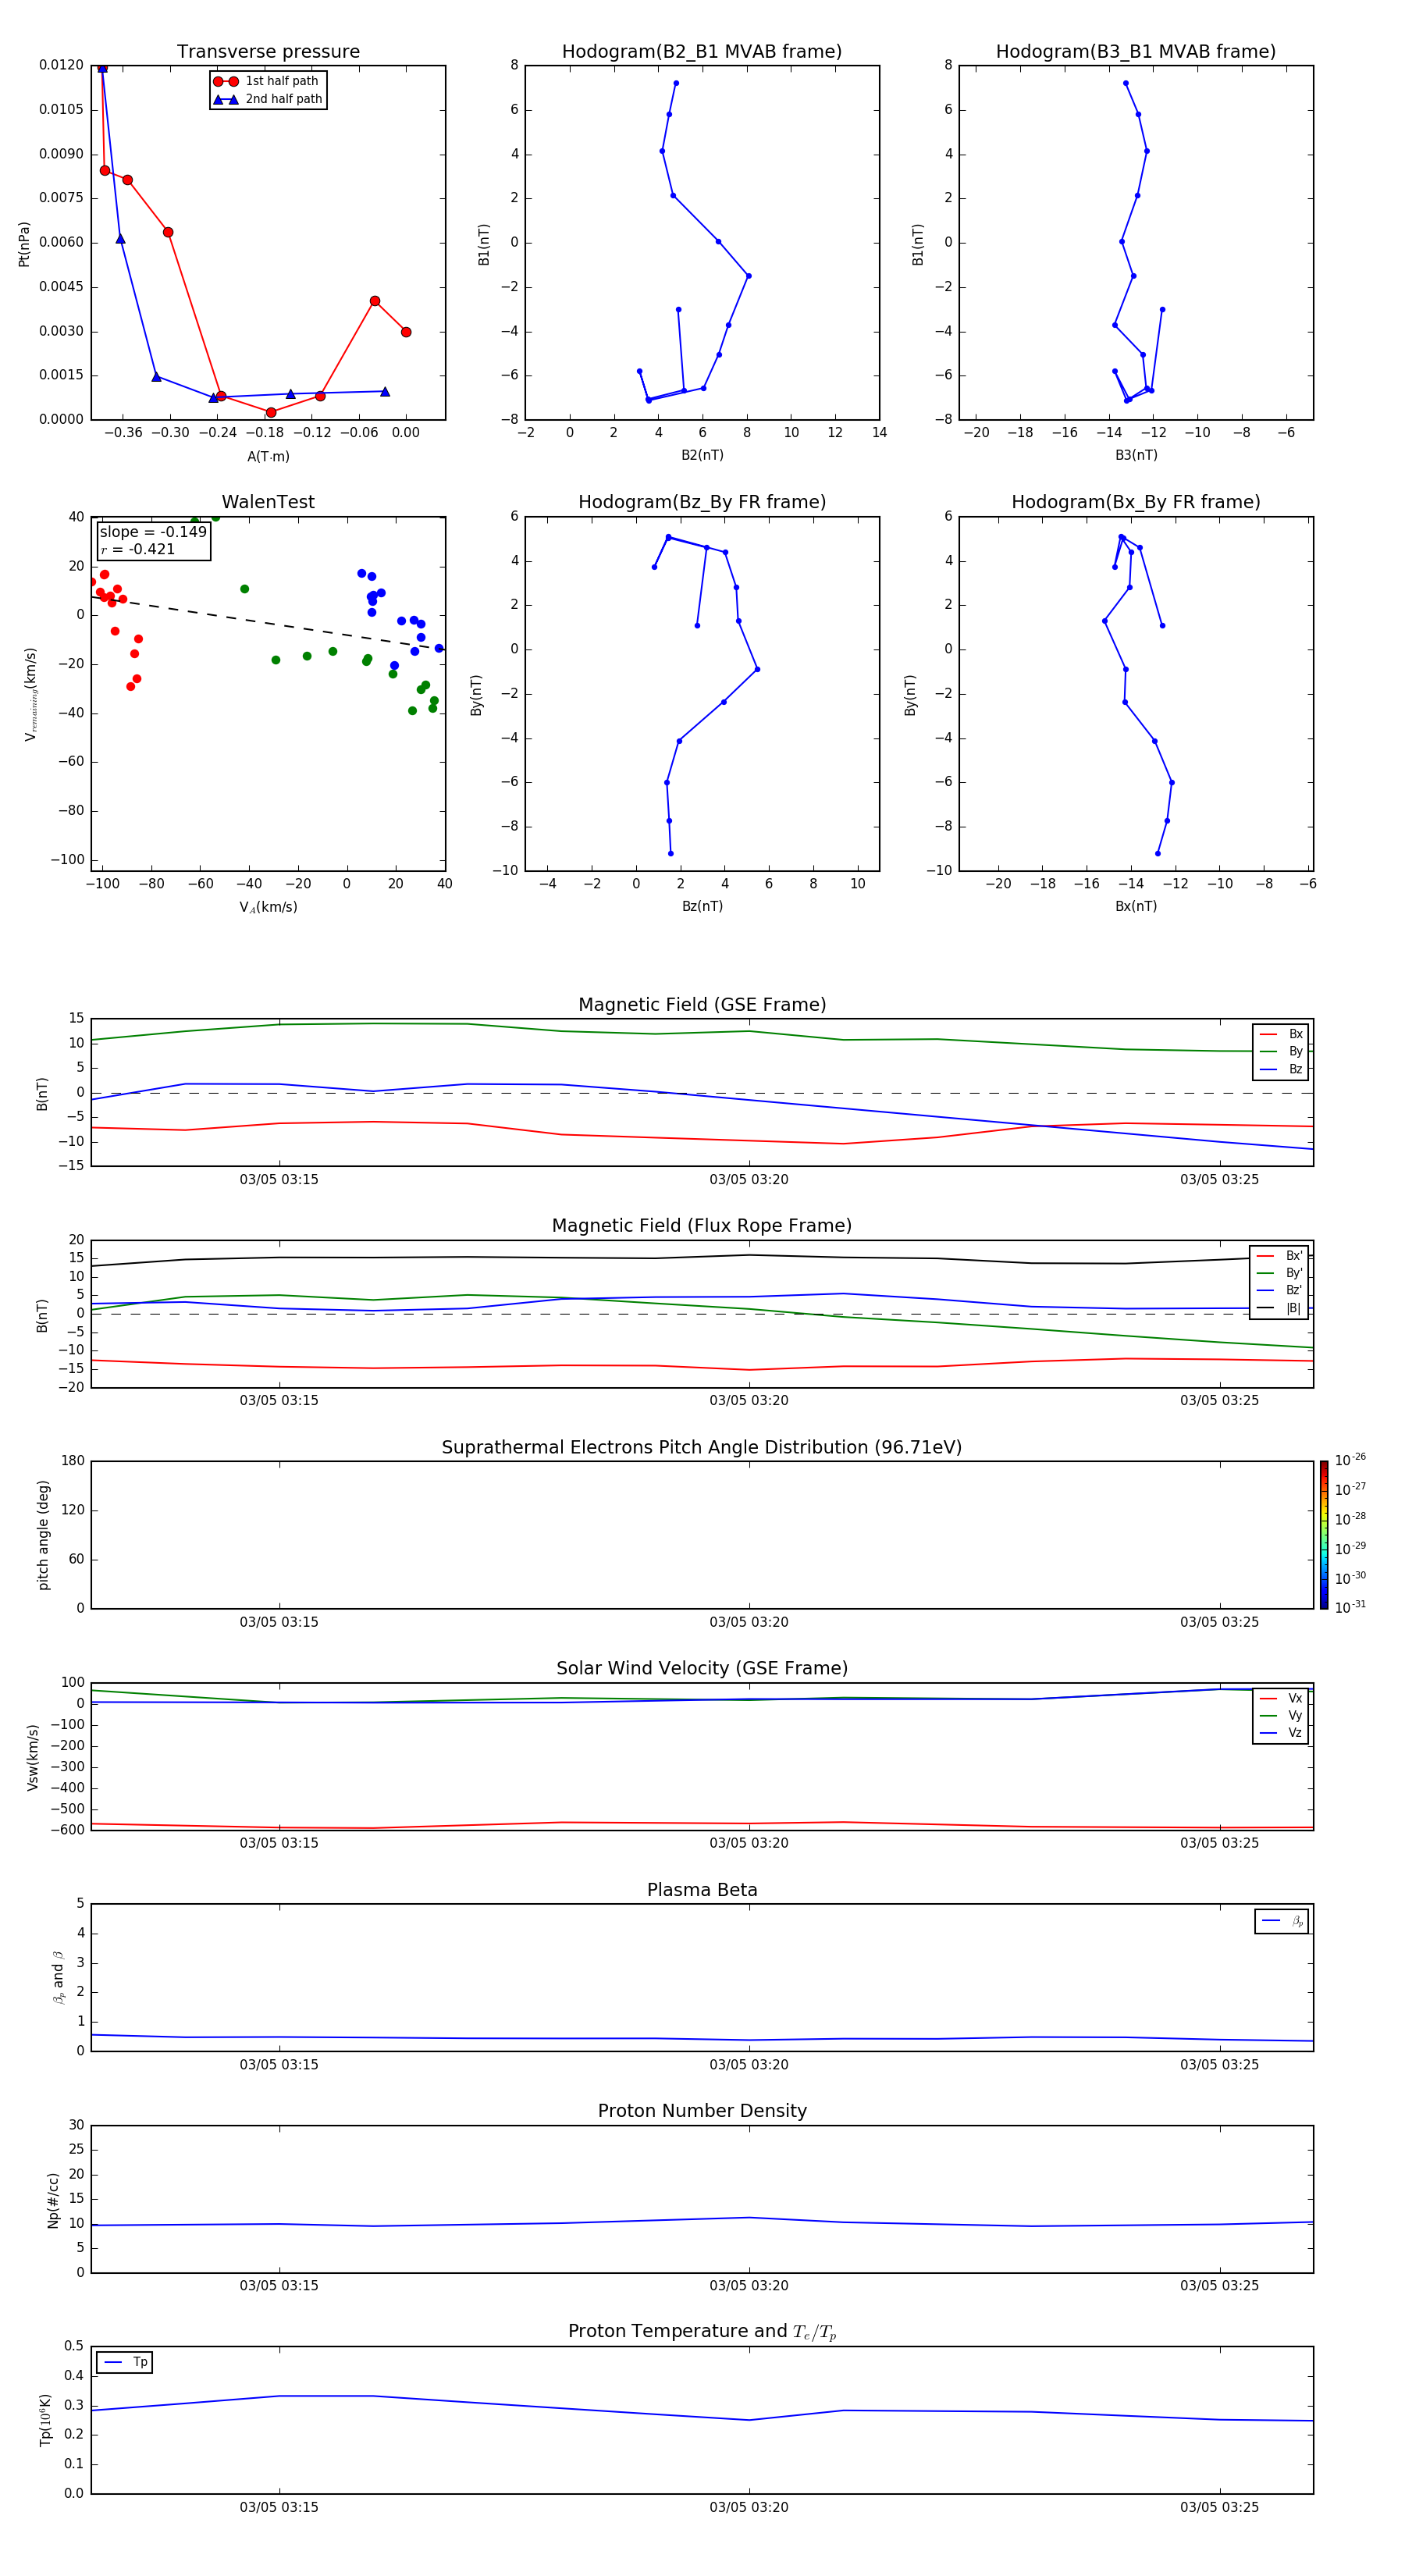Click the empty pitch angle distribution panel

pyautogui.click(x=702, y=1535)
